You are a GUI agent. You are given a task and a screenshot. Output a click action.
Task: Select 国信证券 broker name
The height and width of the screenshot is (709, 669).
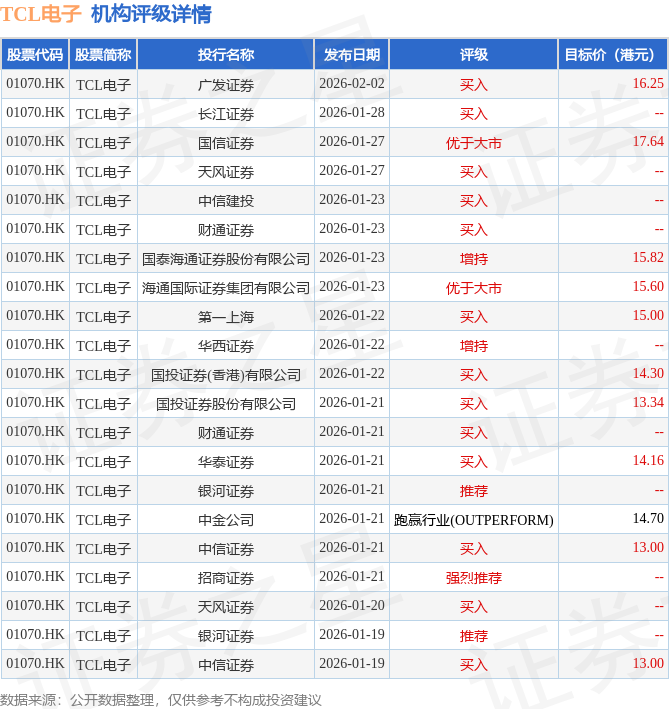tap(226, 143)
